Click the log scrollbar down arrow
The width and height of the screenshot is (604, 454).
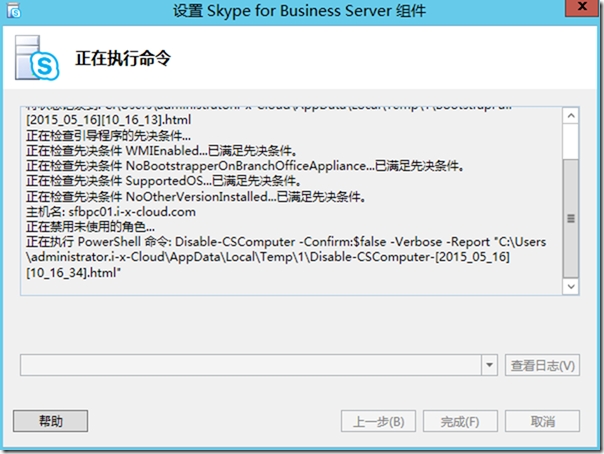click(x=571, y=286)
